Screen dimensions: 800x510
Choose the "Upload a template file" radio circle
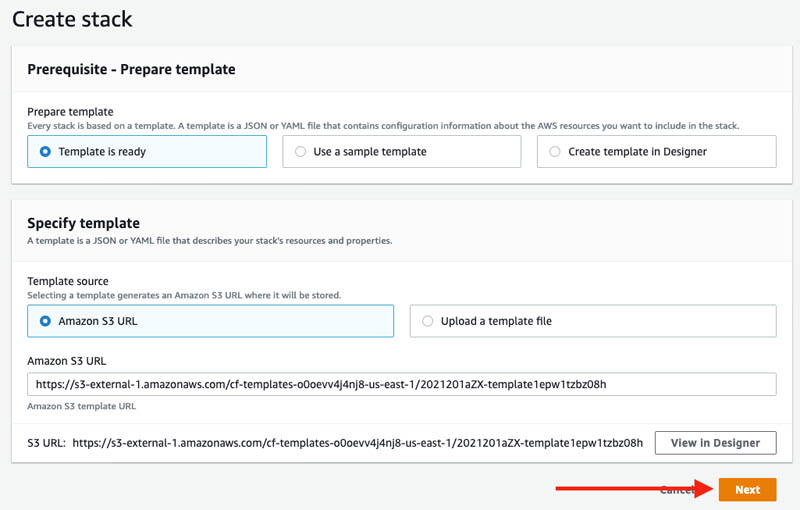(428, 321)
